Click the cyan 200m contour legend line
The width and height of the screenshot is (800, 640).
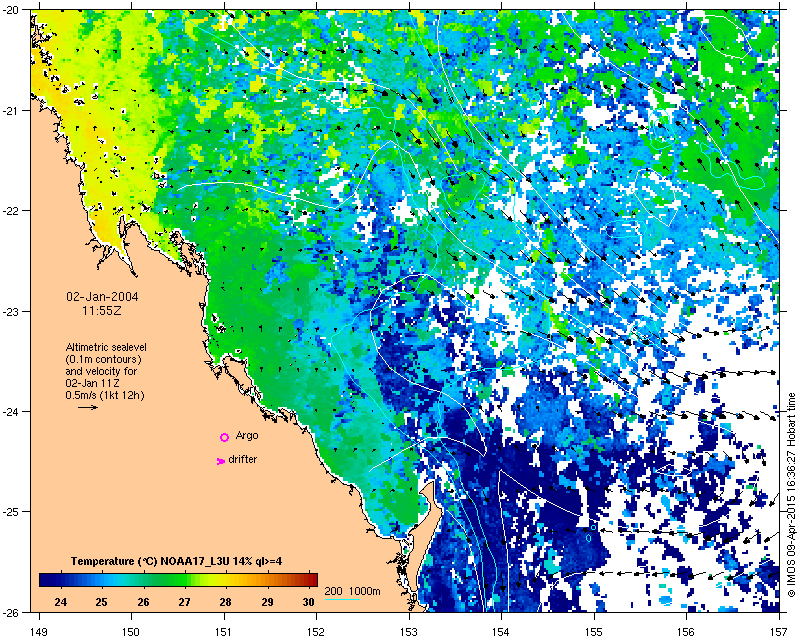[x=342, y=599]
